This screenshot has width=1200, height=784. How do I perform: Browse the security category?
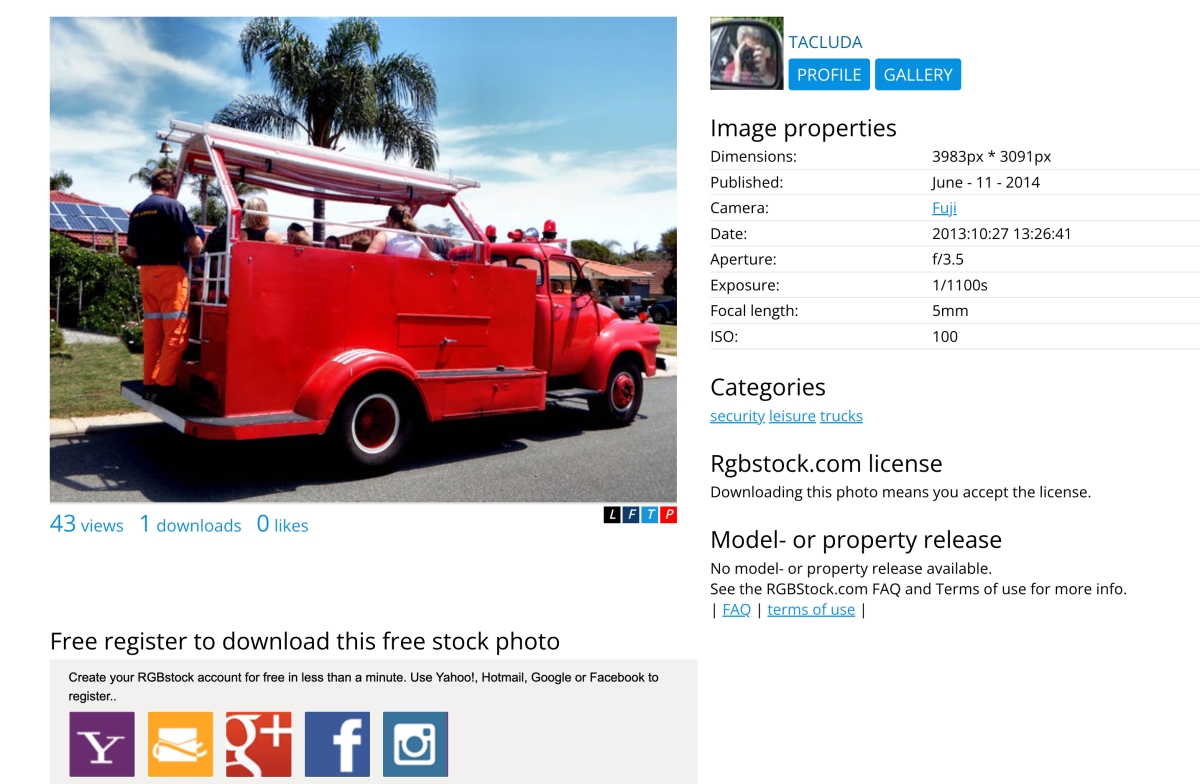pyautogui.click(x=737, y=416)
